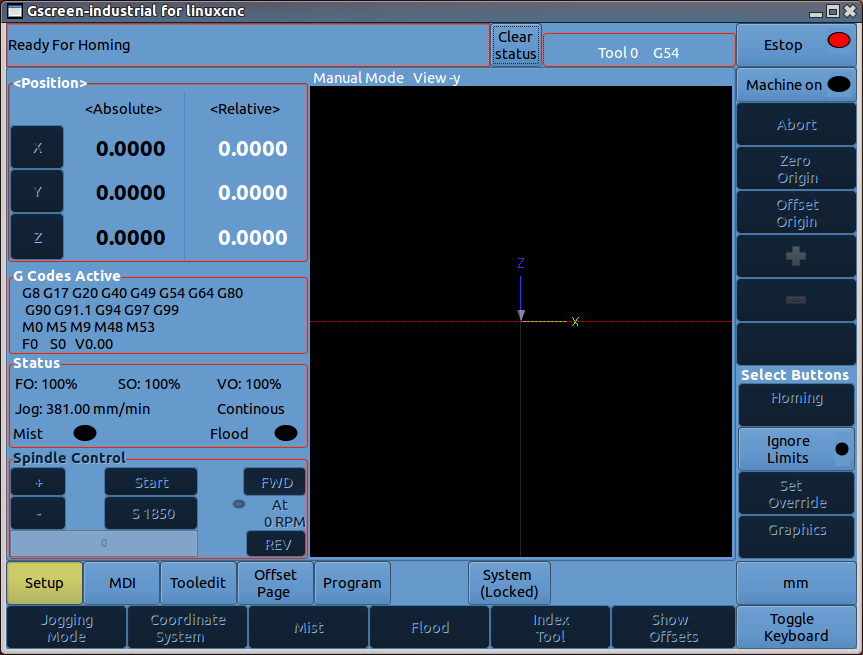Click the Jogging Mode button
The width and height of the screenshot is (863, 655).
[x=67, y=627]
